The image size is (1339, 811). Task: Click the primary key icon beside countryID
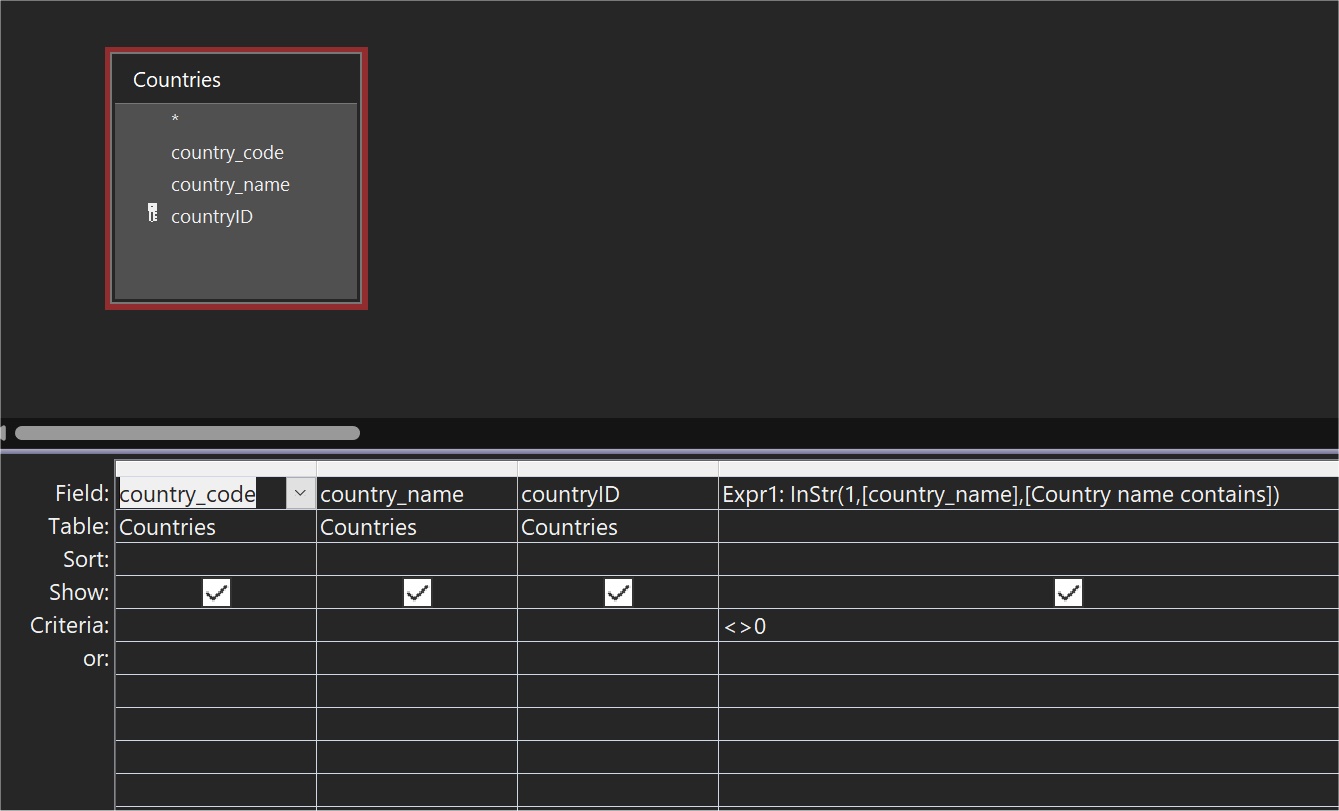click(x=152, y=213)
